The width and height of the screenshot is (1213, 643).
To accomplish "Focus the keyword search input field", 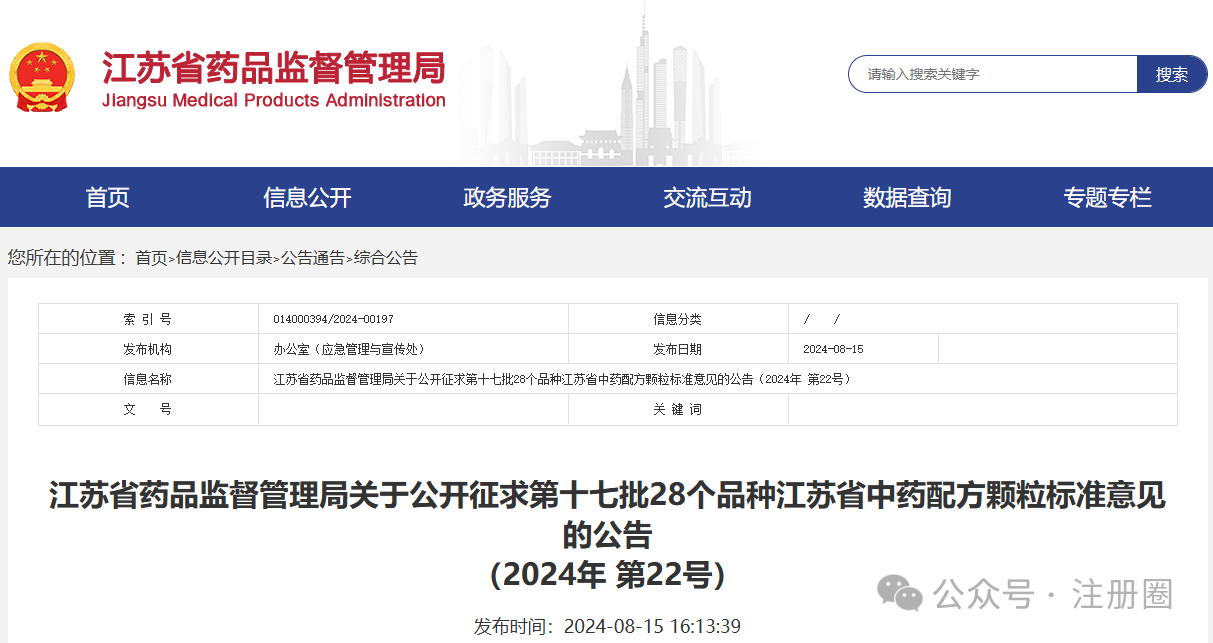I will (993, 74).
